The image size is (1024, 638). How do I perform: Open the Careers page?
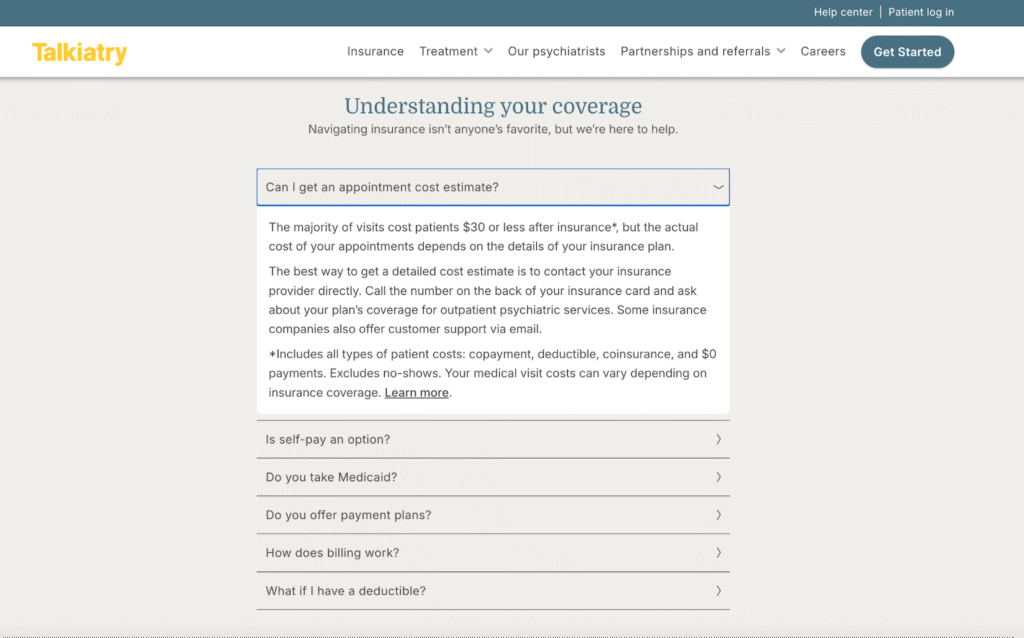(822, 52)
